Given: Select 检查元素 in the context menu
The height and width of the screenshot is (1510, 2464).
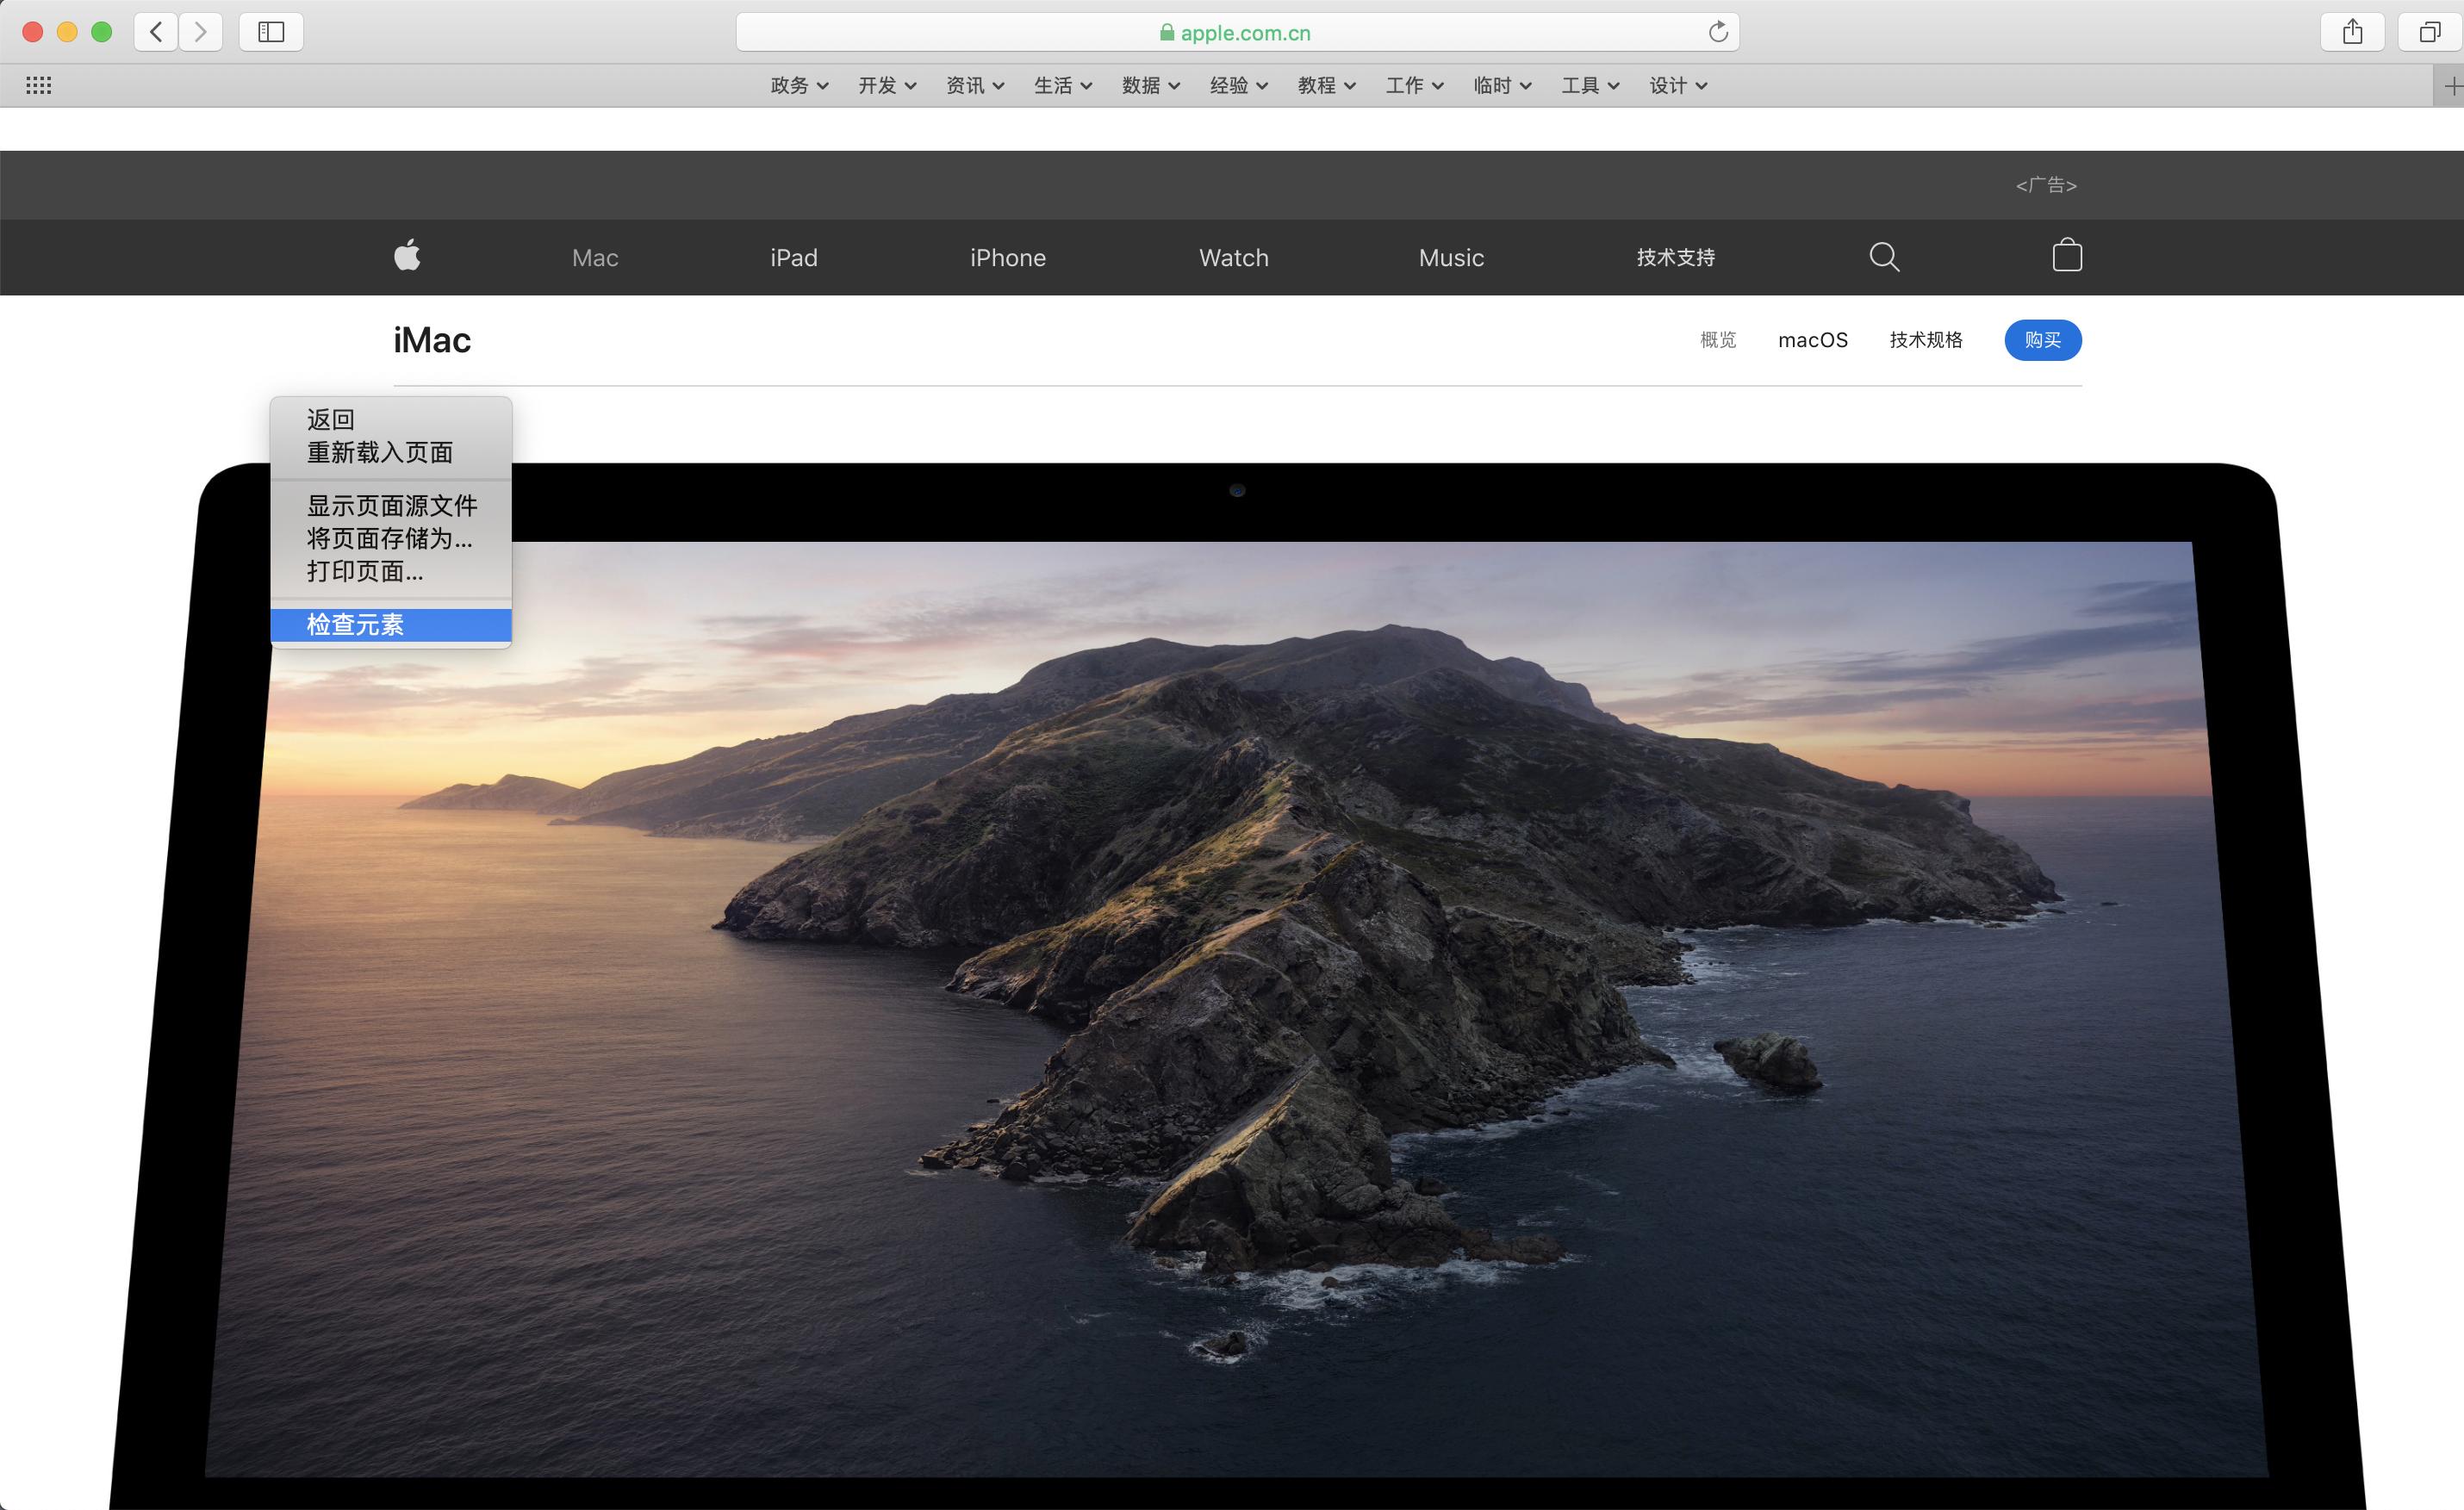Looking at the screenshot, I should coord(355,625).
